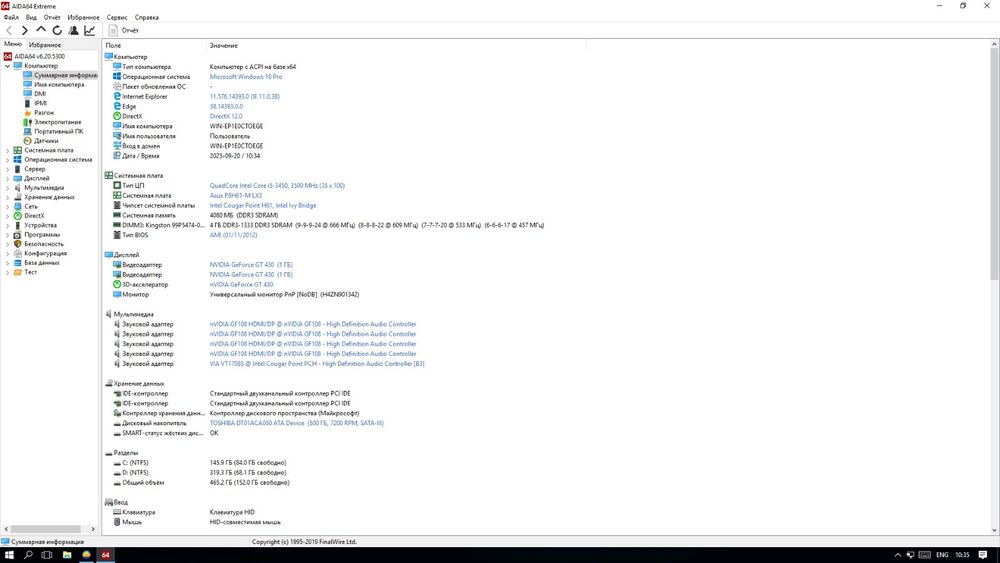Collapse the Компьютер tree node
Viewport: 1000px width, 563px height.
coord(7,66)
